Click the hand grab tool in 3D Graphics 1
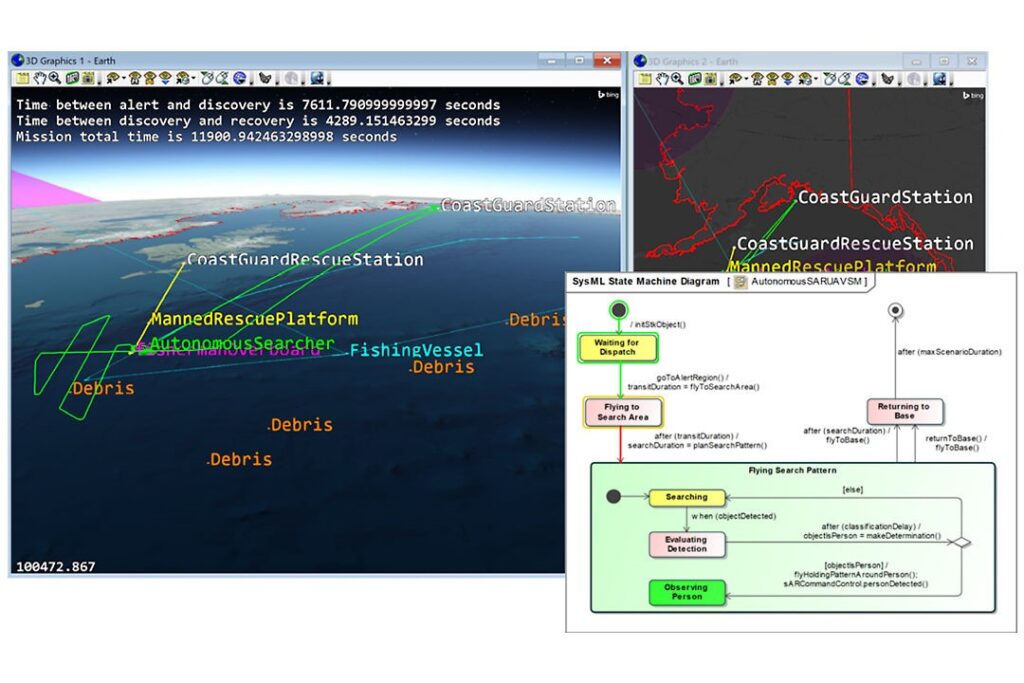Image resolution: width=1024 pixels, height=683 pixels. (x=40, y=78)
